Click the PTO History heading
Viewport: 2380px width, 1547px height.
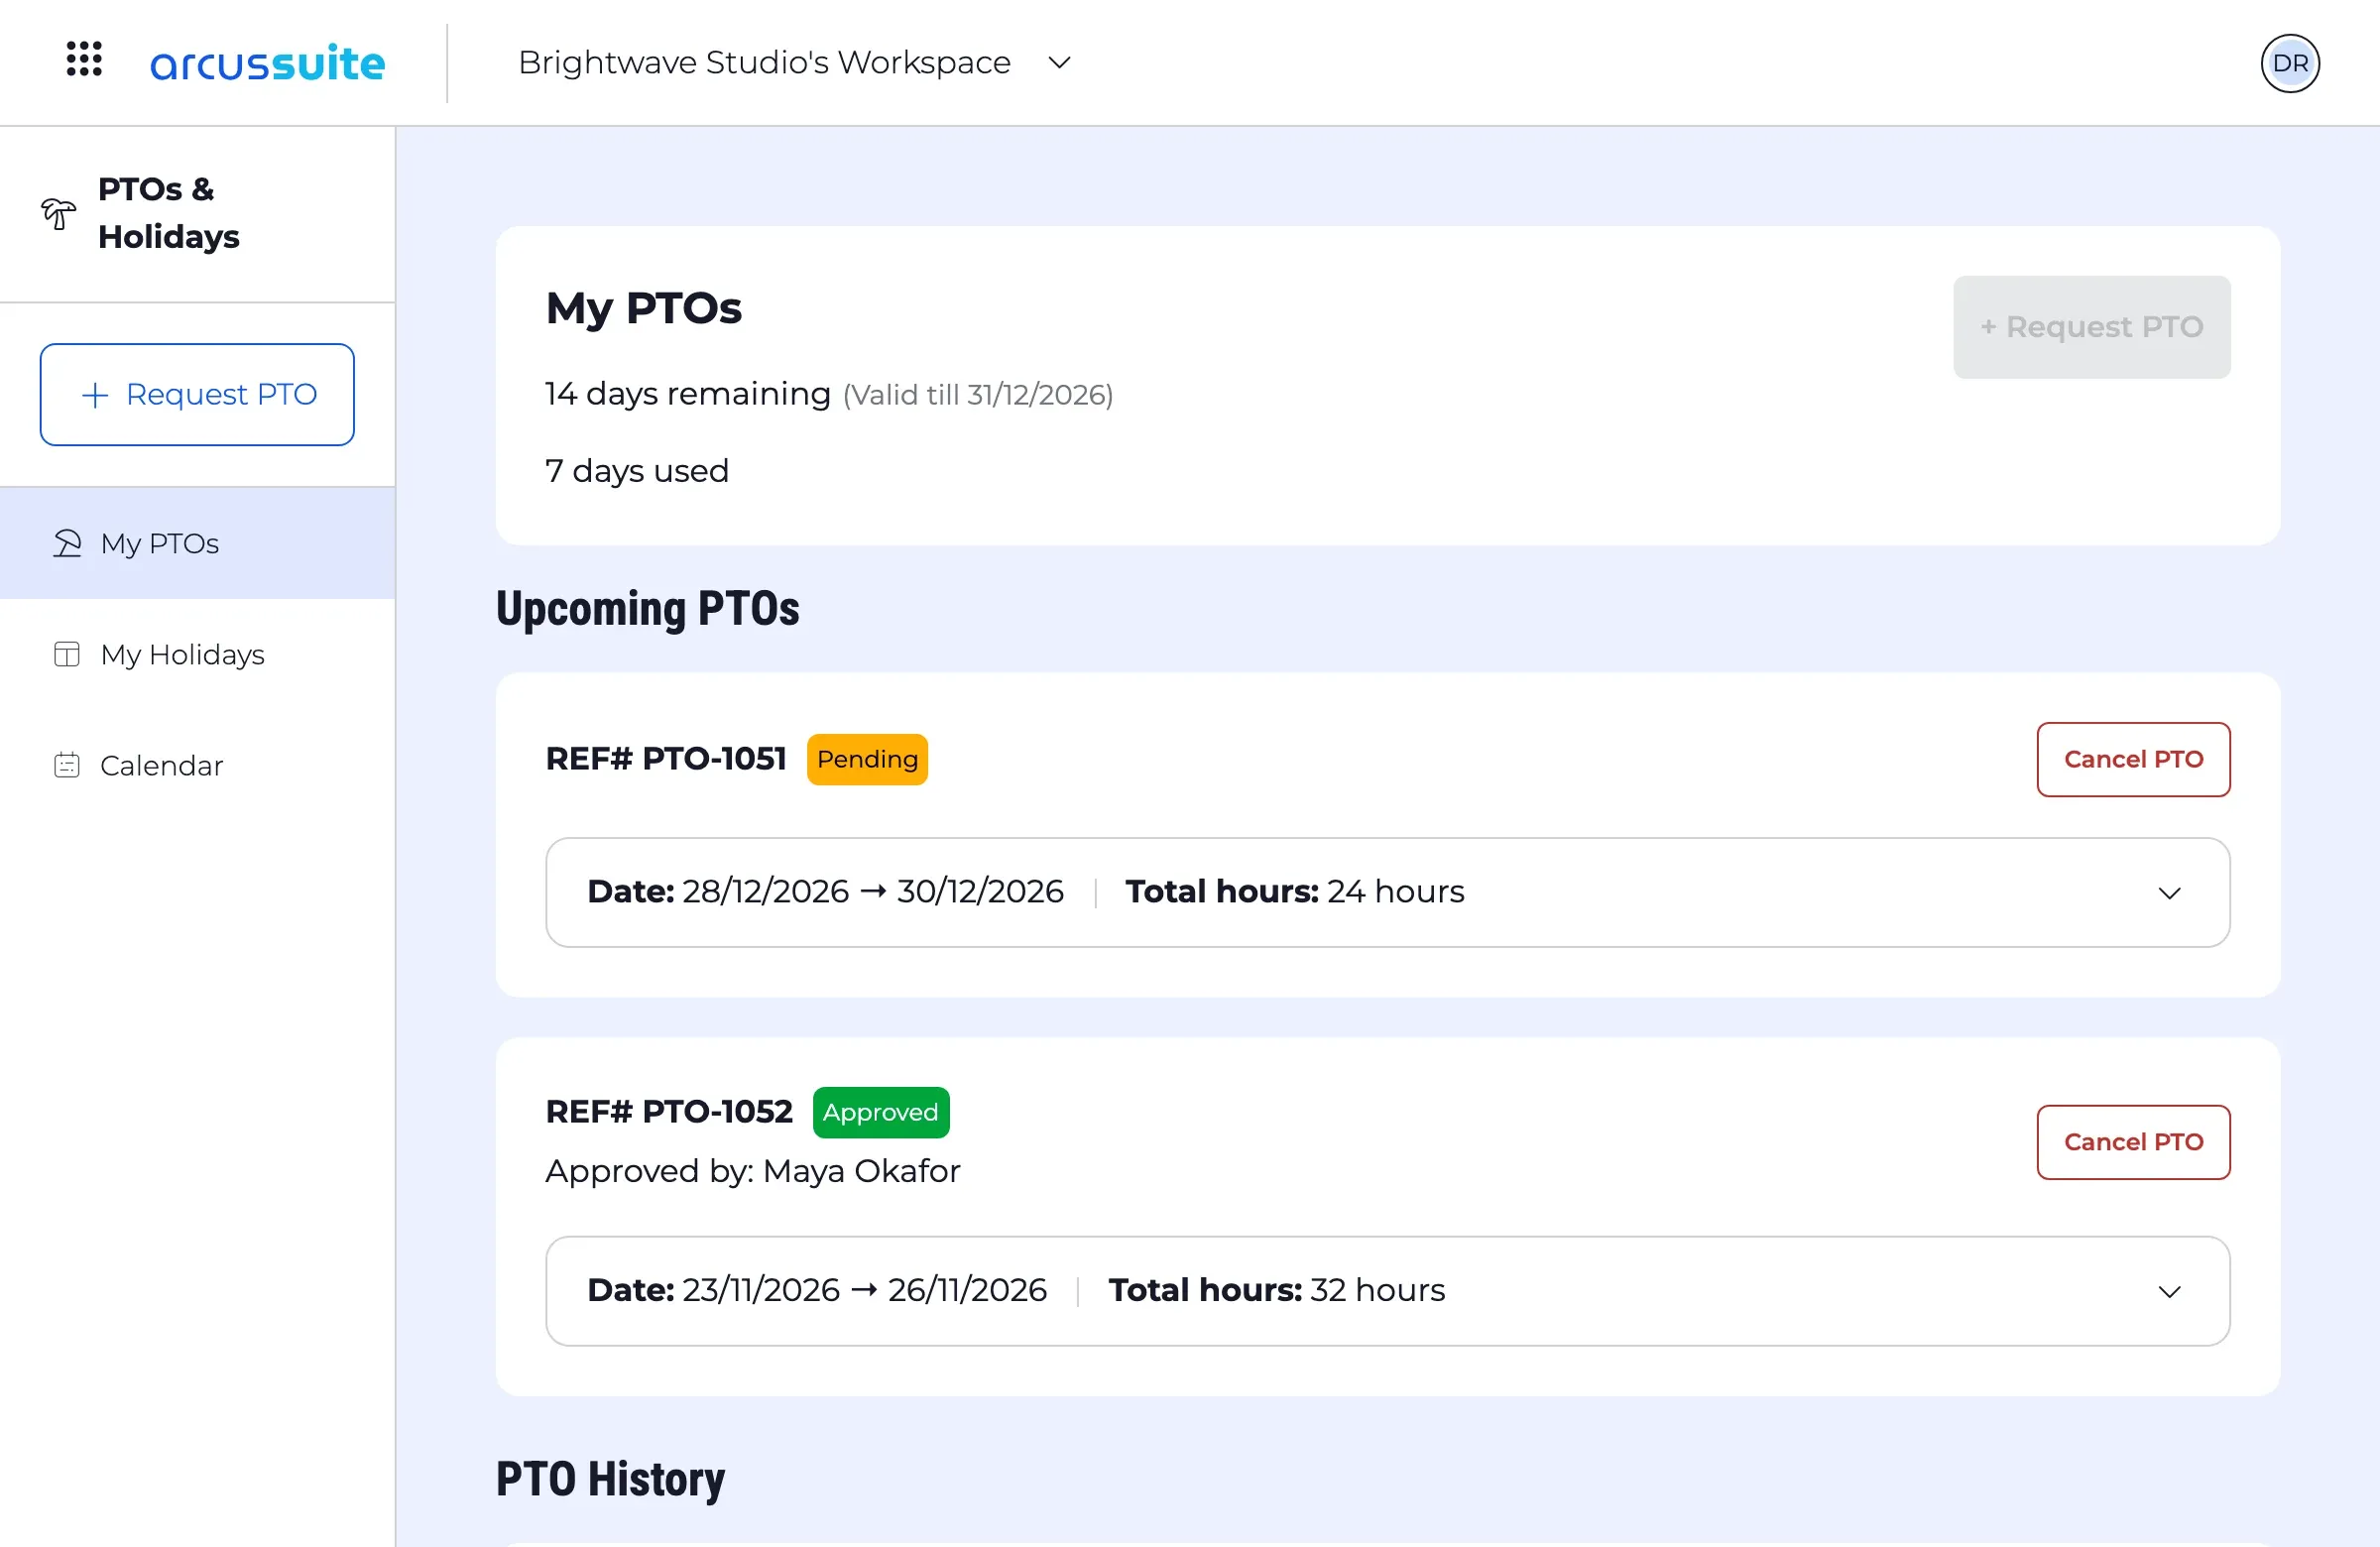tap(610, 1479)
